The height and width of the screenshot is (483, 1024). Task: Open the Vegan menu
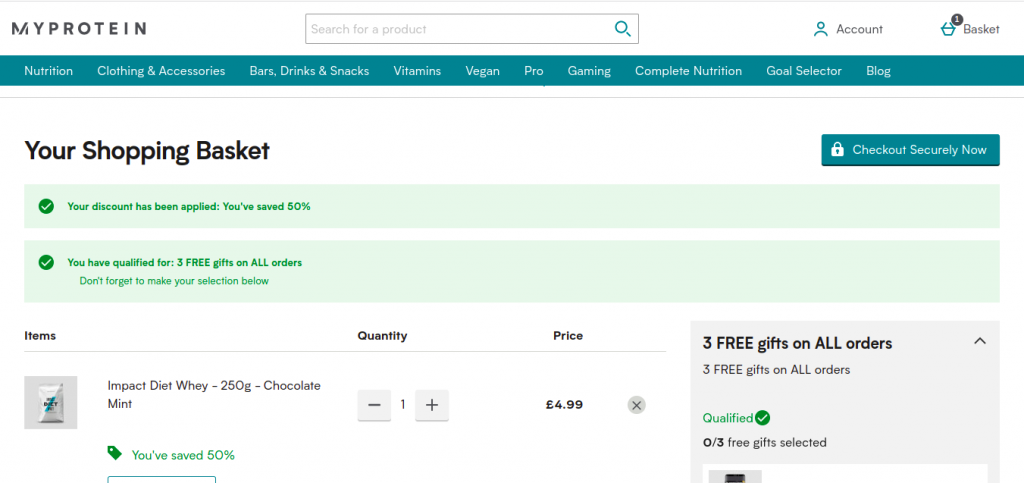click(x=483, y=71)
